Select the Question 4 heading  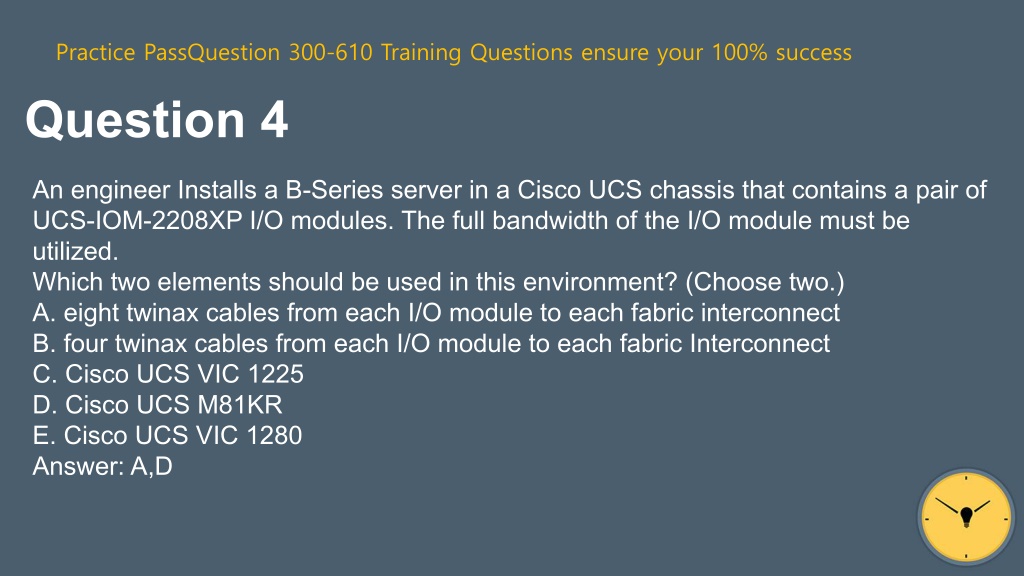pos(157,120)
